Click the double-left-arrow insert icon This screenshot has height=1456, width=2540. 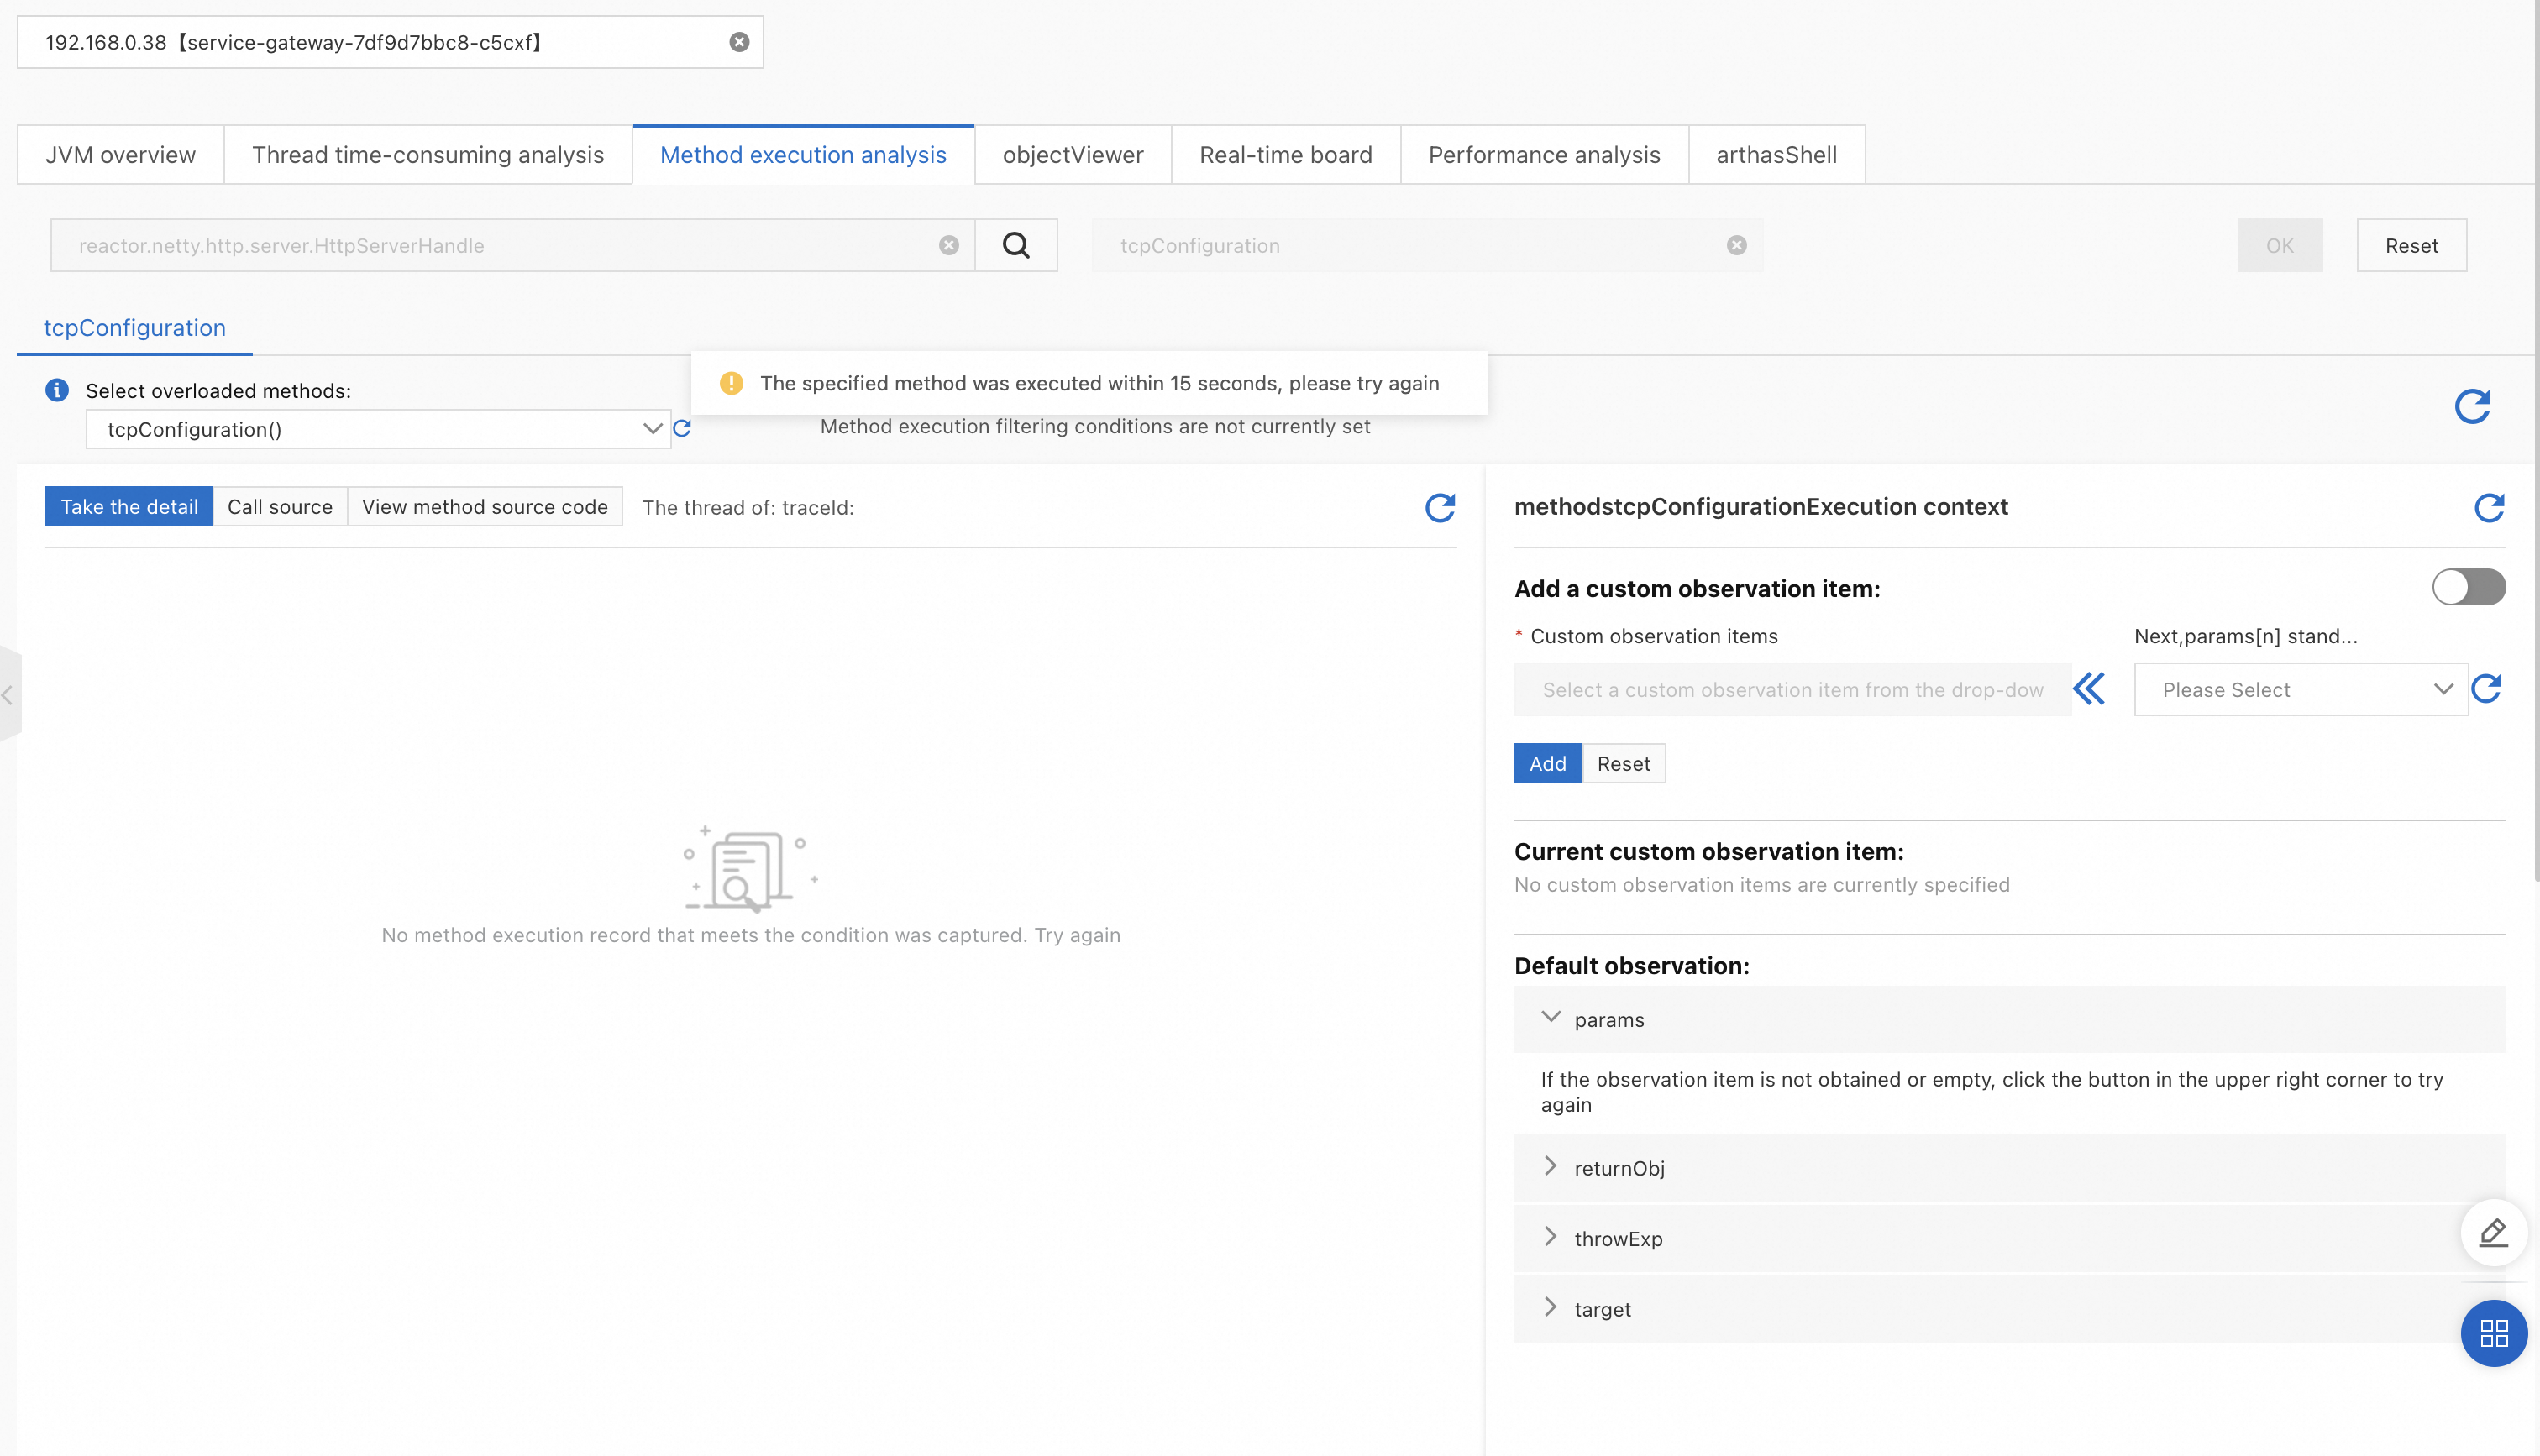pyautogui.click(x=2089, y=689)
